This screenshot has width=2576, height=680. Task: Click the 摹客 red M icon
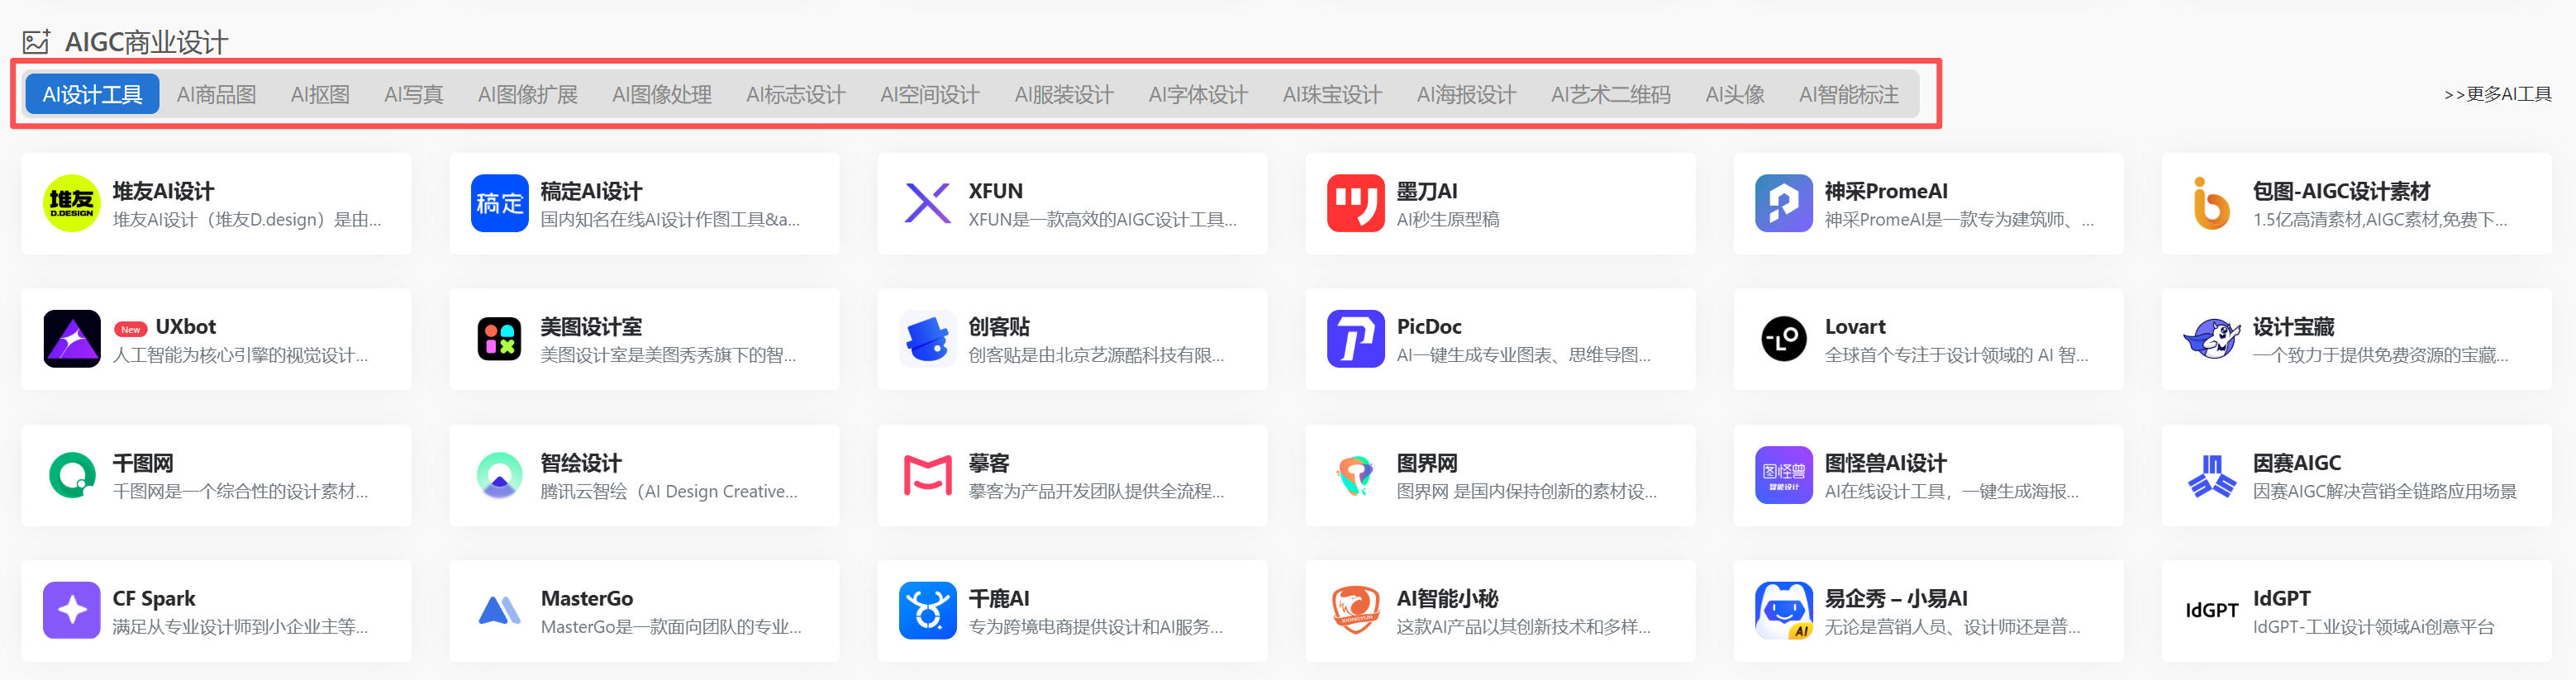click(927, 475)
